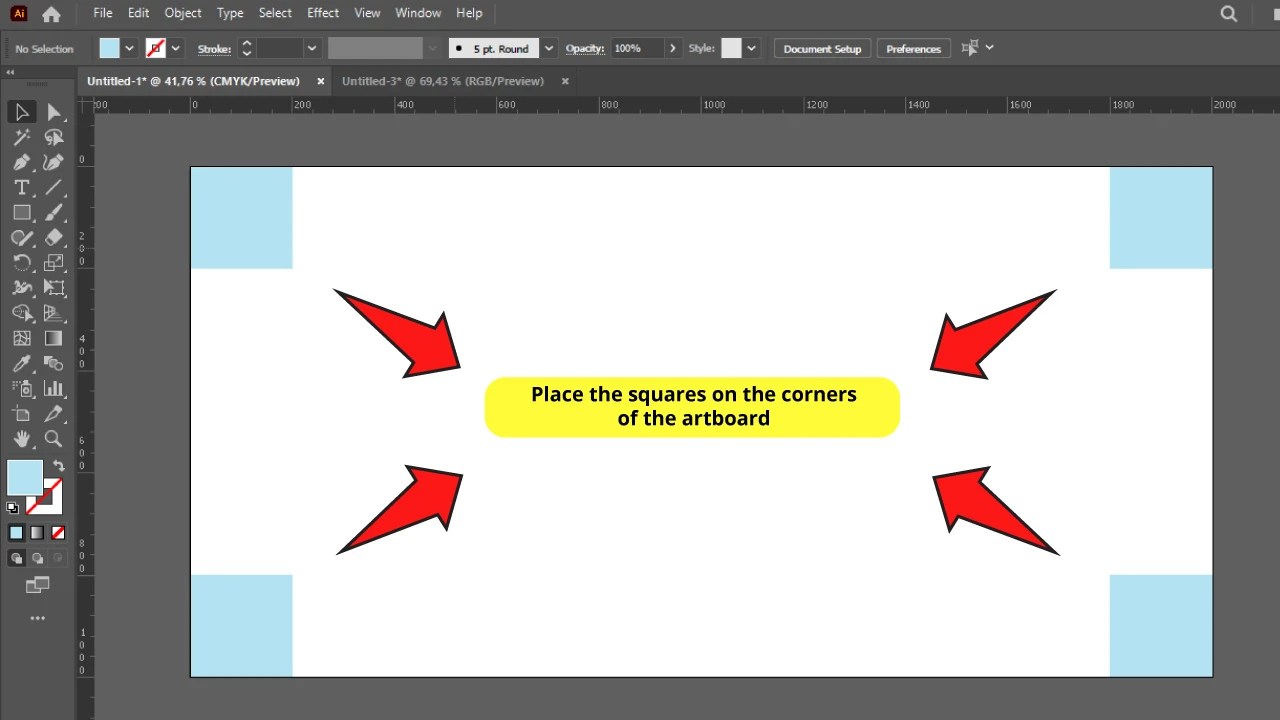This screenshot has width=1280, height=720.
Task: Open the Preferences dialog
Action: click(x=911, y=47)
